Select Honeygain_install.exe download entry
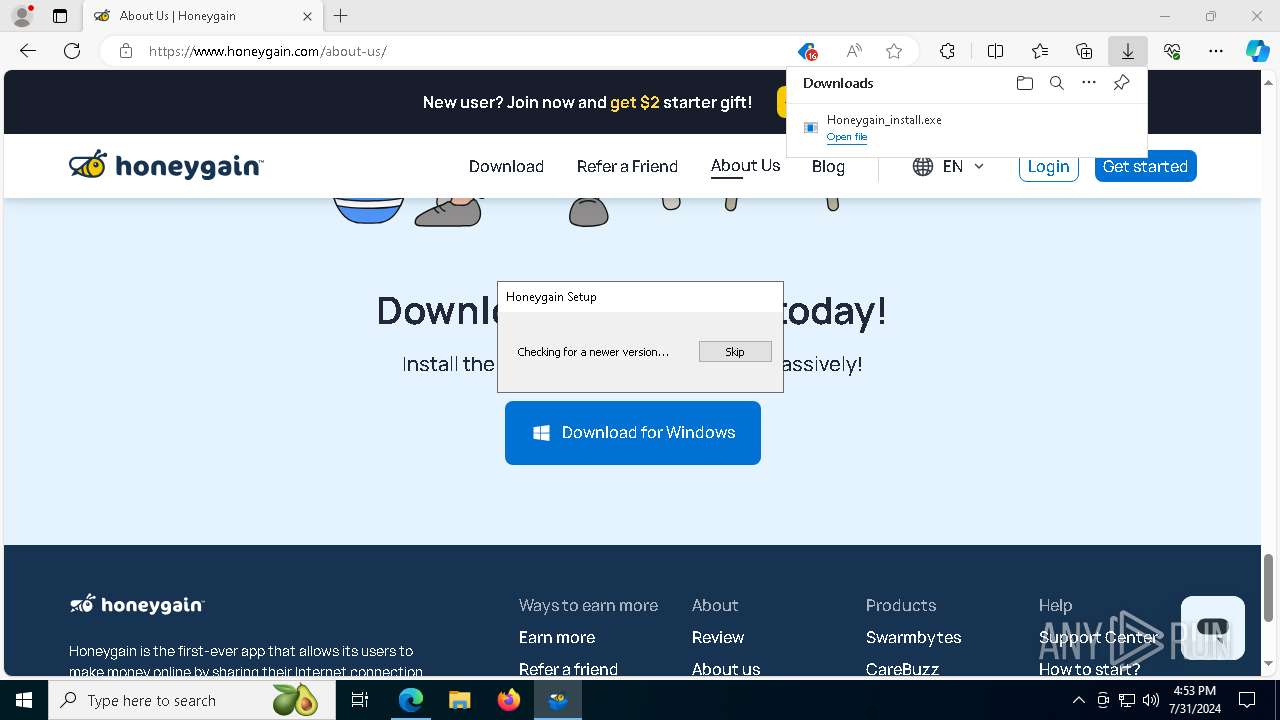1280x720 pixels. [966, 128]
